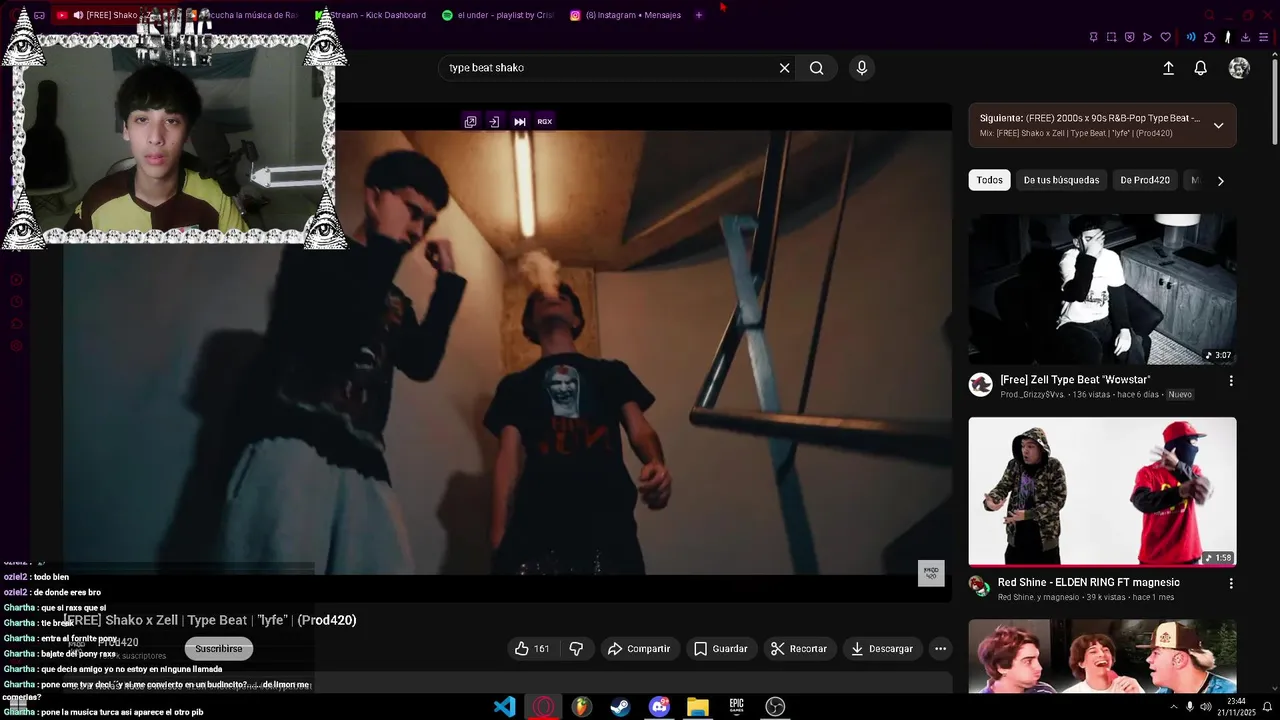The image size is (1280, 720).
Task: Click the Compartir share button
Action: tap(639, 649)
